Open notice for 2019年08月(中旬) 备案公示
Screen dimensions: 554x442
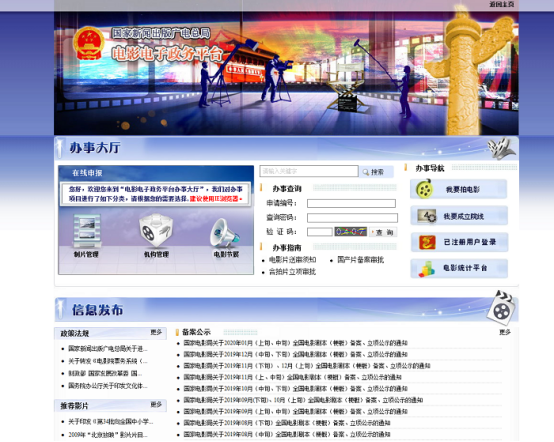click(x=287, y=434)
